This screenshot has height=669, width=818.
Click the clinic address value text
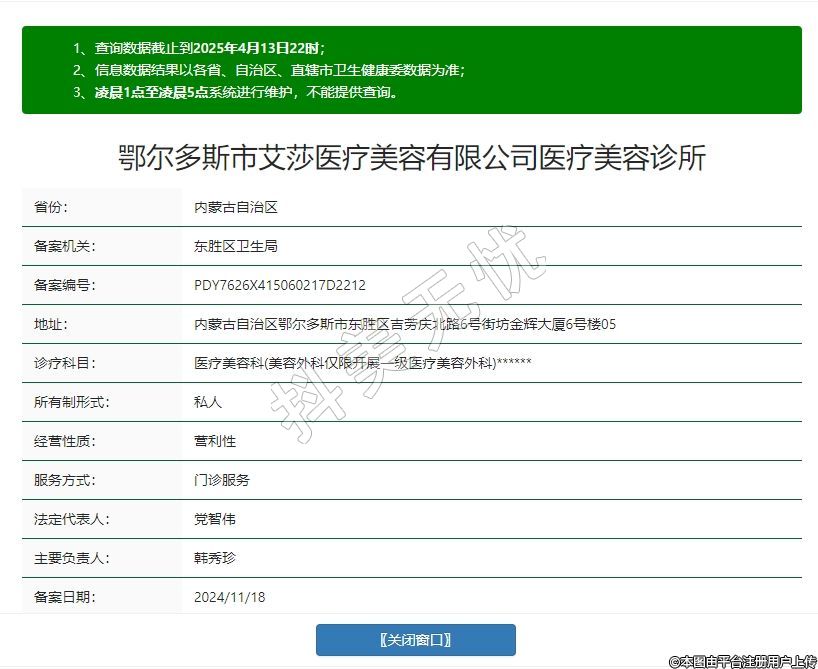405,324
